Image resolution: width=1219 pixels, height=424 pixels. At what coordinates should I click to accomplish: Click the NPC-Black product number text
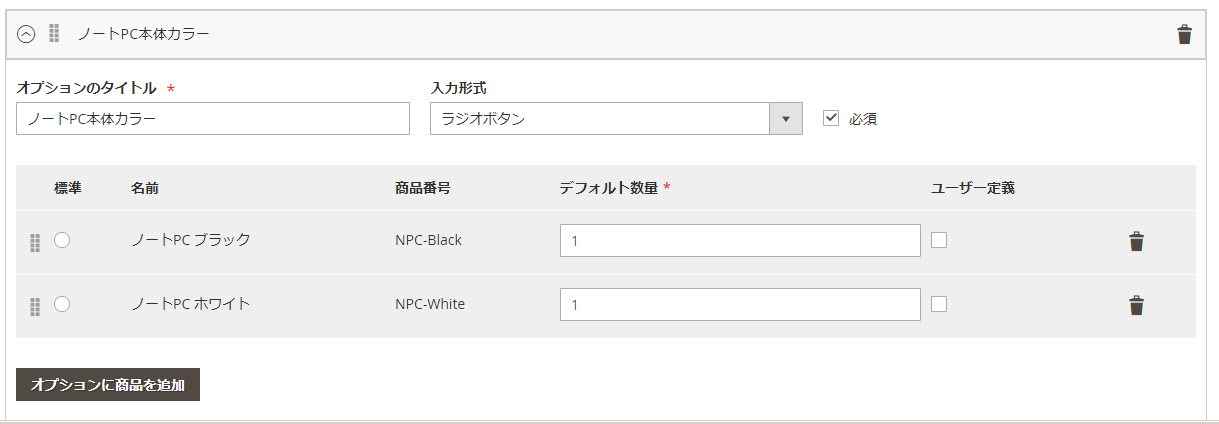pos(428,240)
